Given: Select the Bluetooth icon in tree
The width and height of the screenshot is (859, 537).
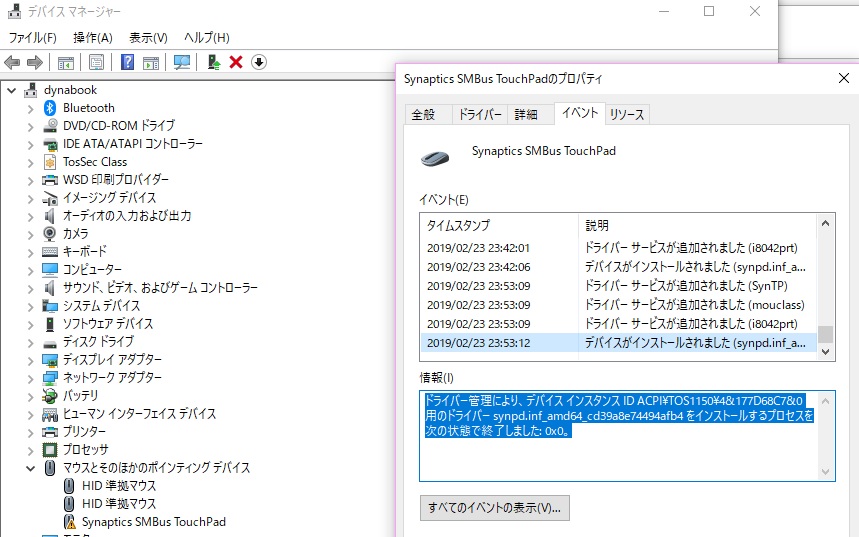Looking at the screenshot, I should point(50,108).
